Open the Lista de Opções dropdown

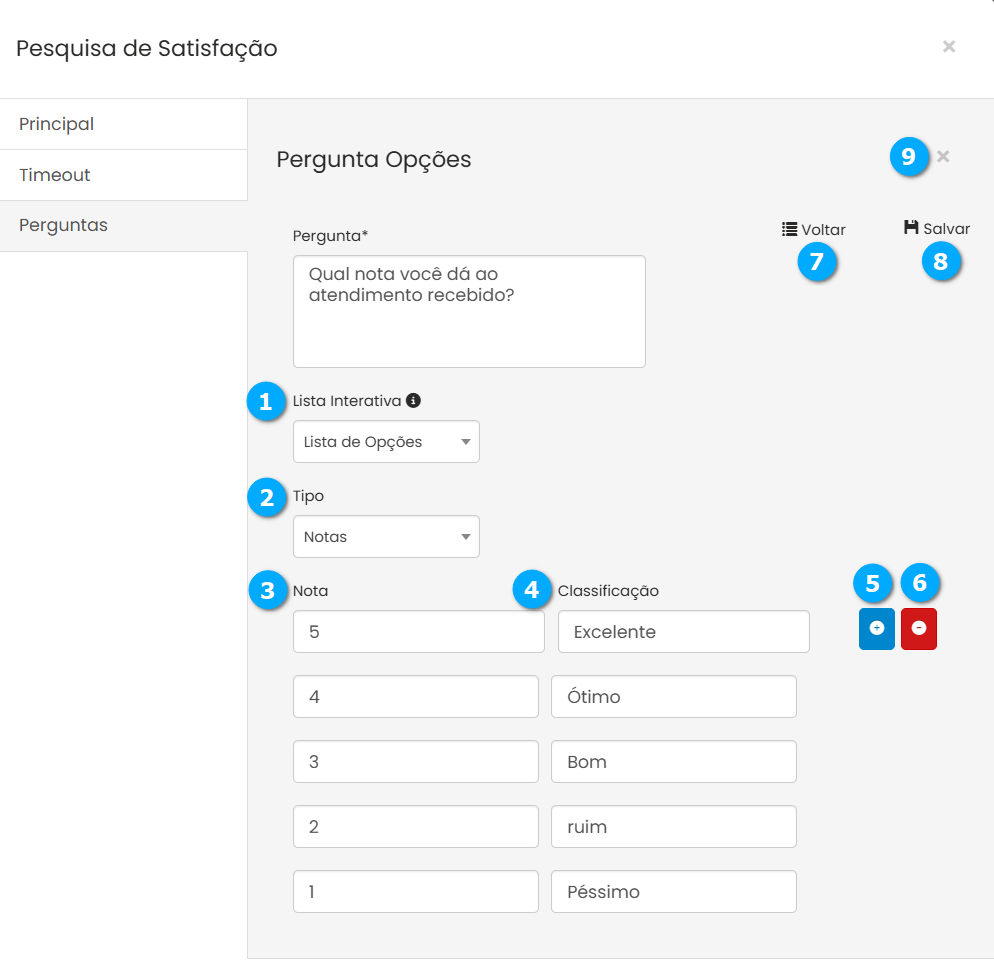(386, 442)
